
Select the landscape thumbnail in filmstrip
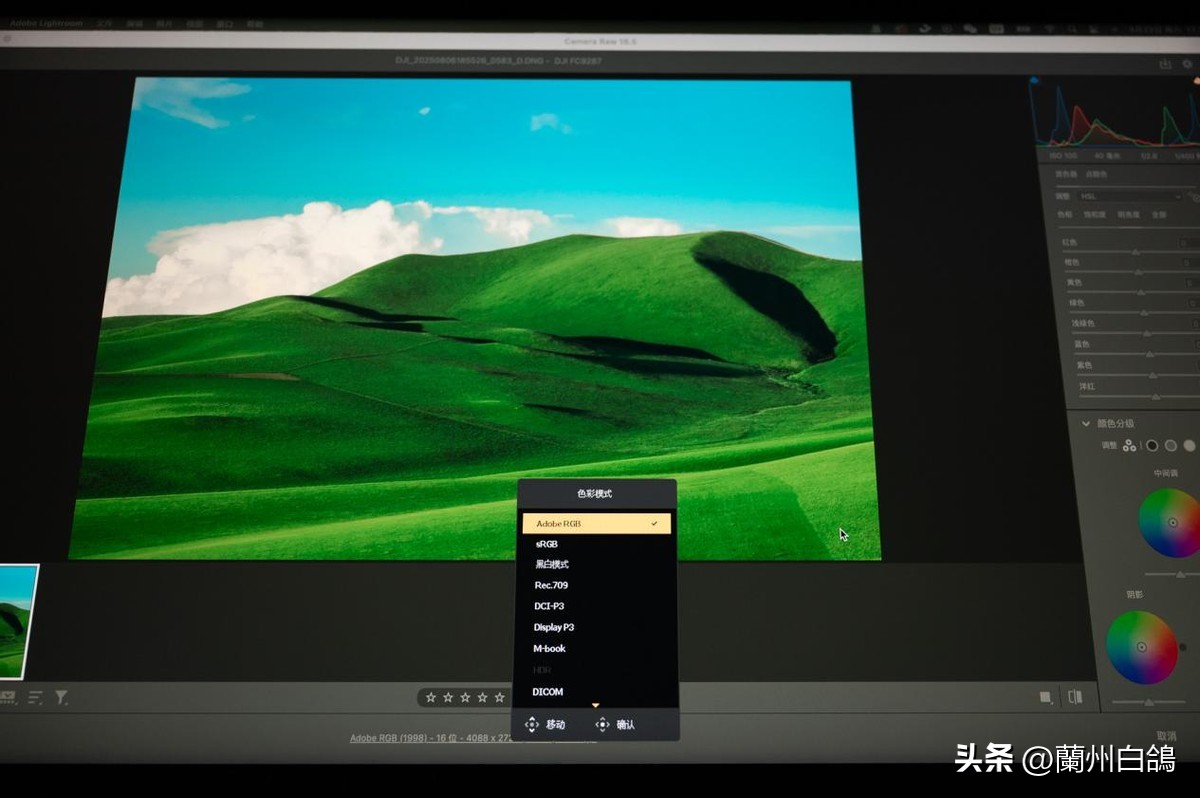[18, 620]
